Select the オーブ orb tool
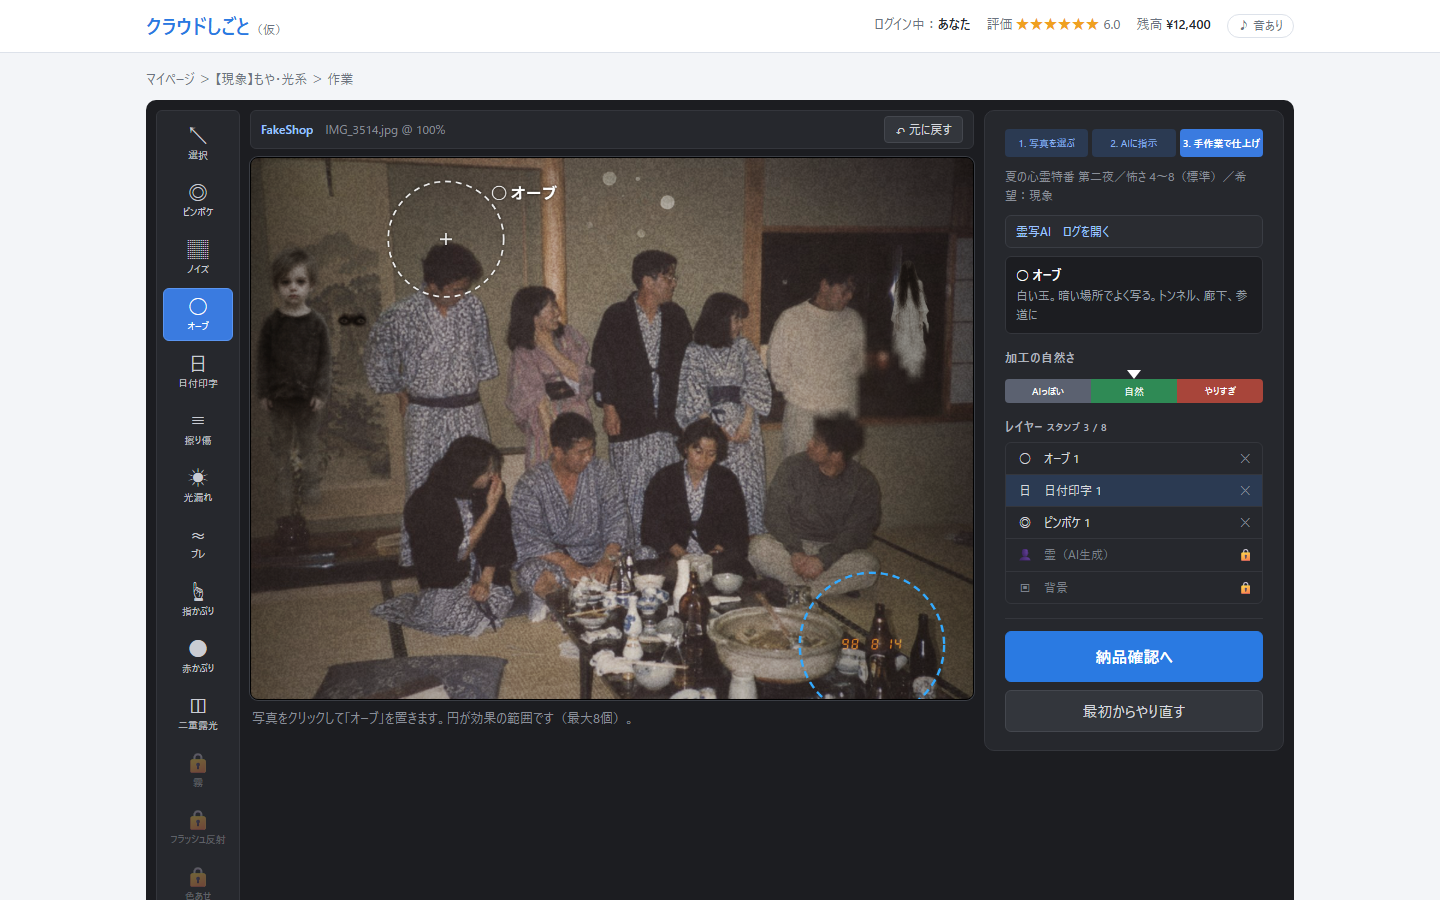Screen dimensions: 1440x900 pyautogui.click(x=198, y=314)
